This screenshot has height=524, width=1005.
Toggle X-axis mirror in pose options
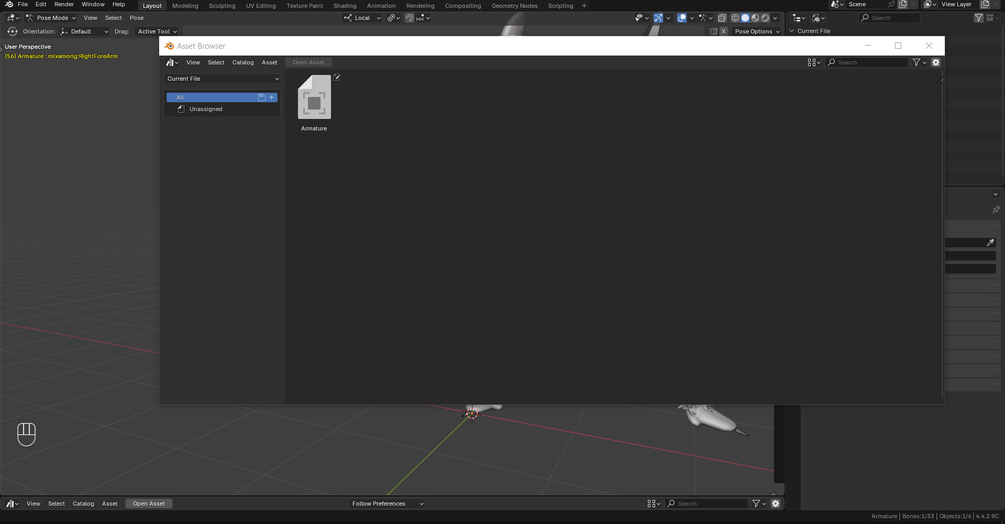[724, 31]
